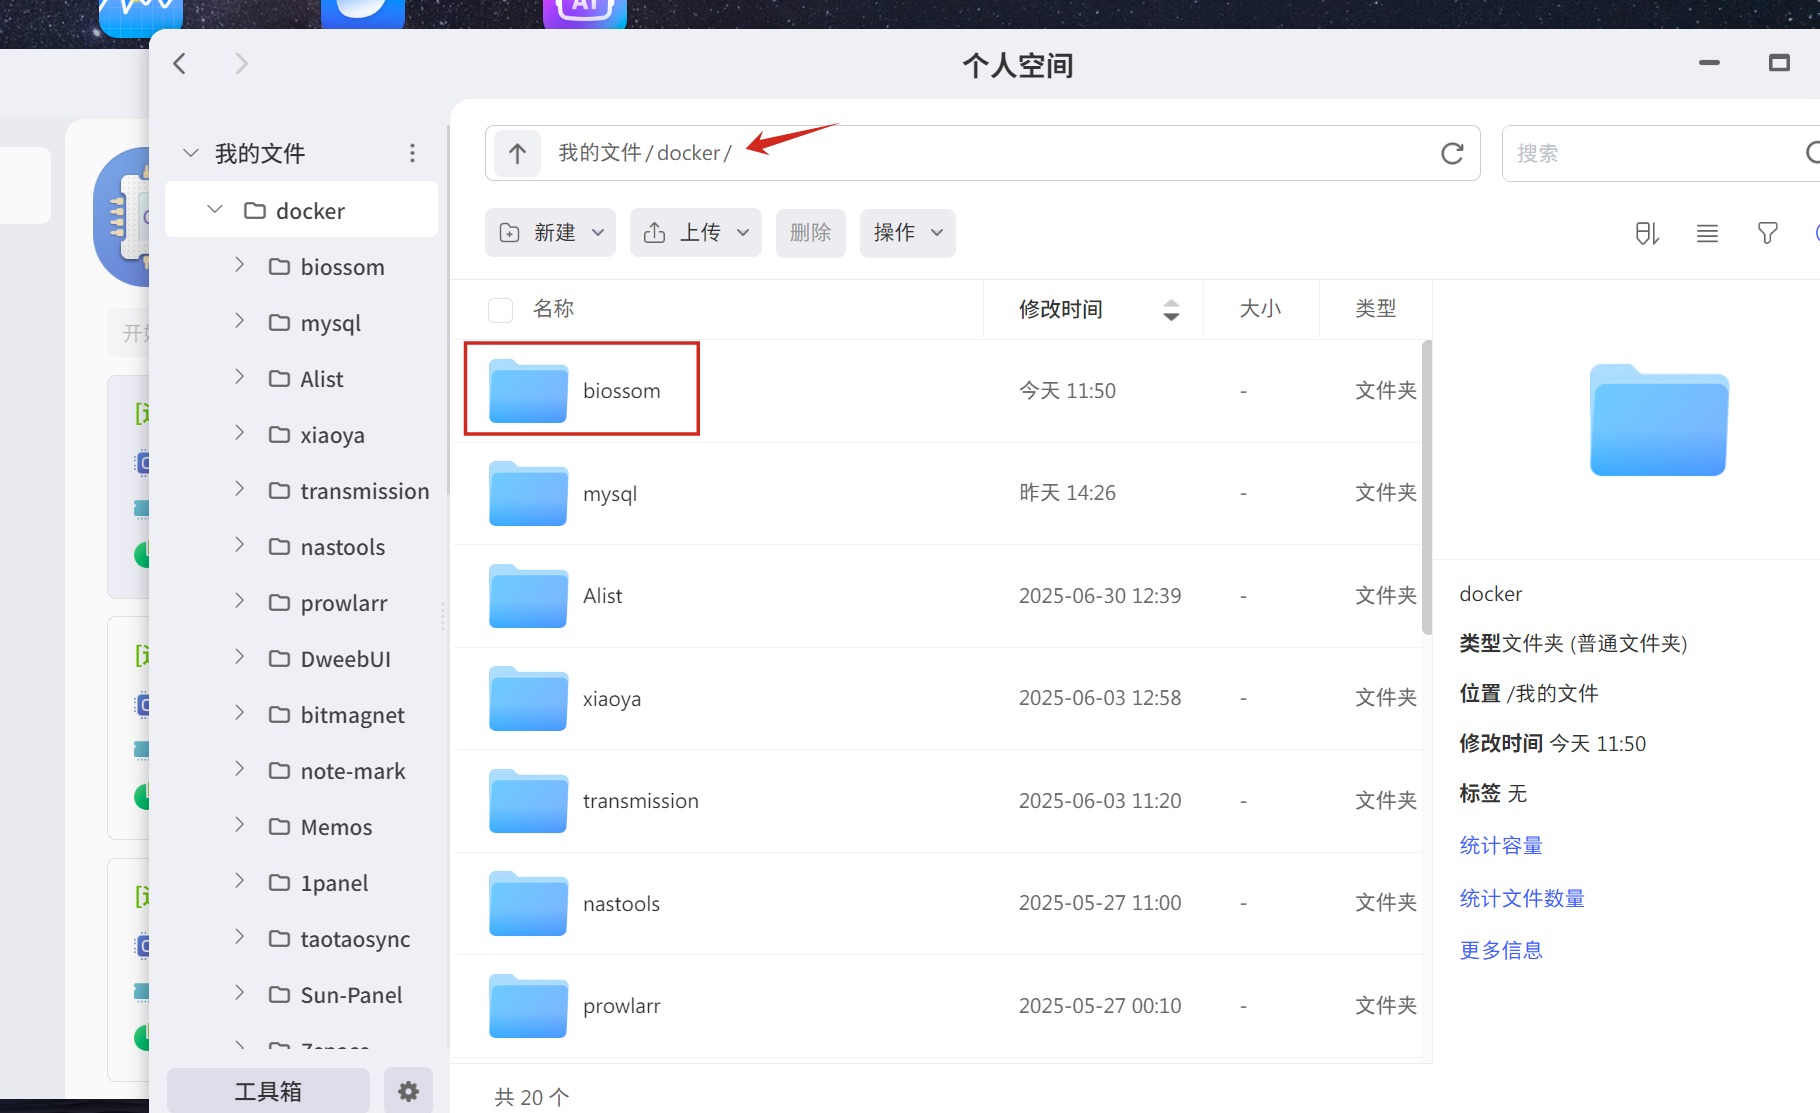Refresh the current folder listing
This screenshot has height=1113, width=1820.
coord(1452,153)
